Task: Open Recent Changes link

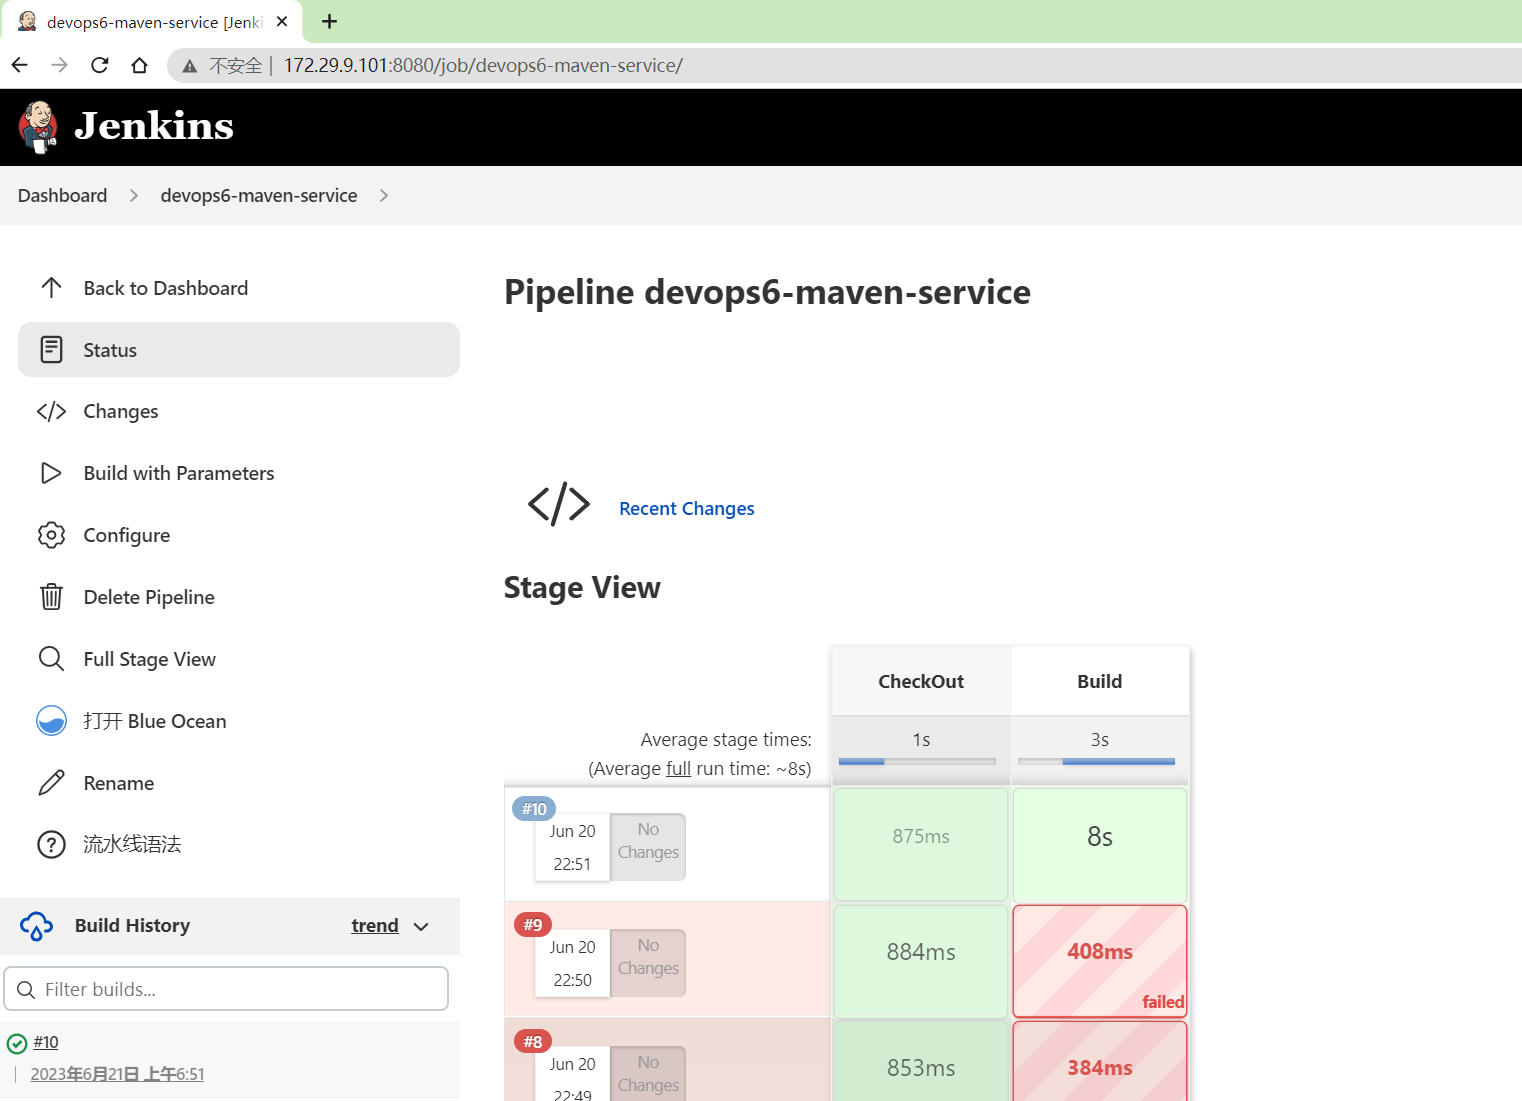Action: 687,508
